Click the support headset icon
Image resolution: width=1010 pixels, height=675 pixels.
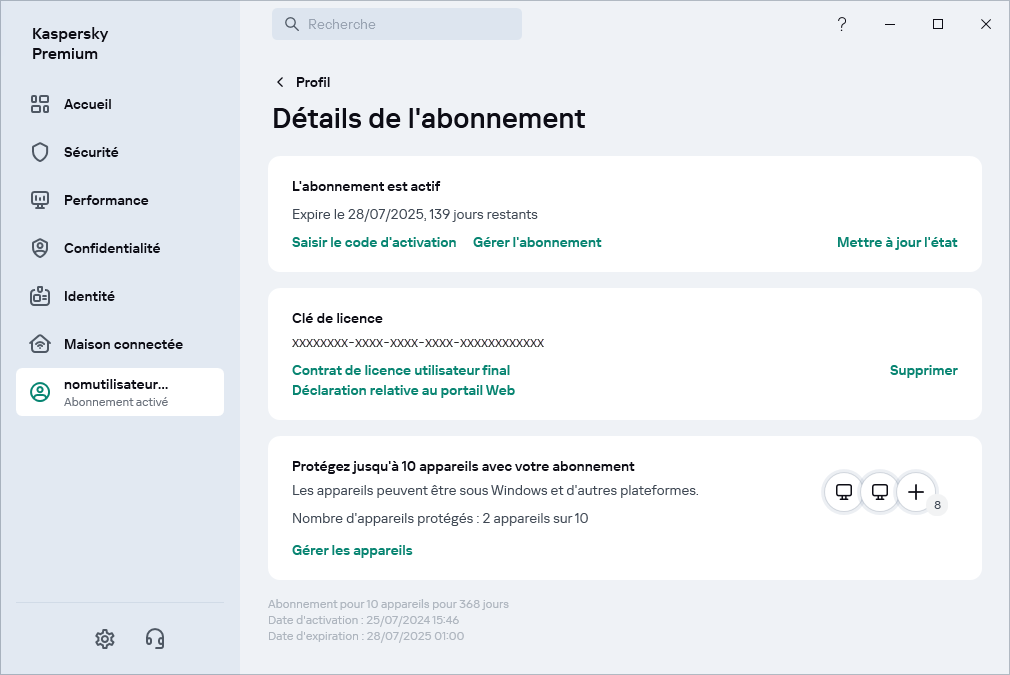point(155,638)
